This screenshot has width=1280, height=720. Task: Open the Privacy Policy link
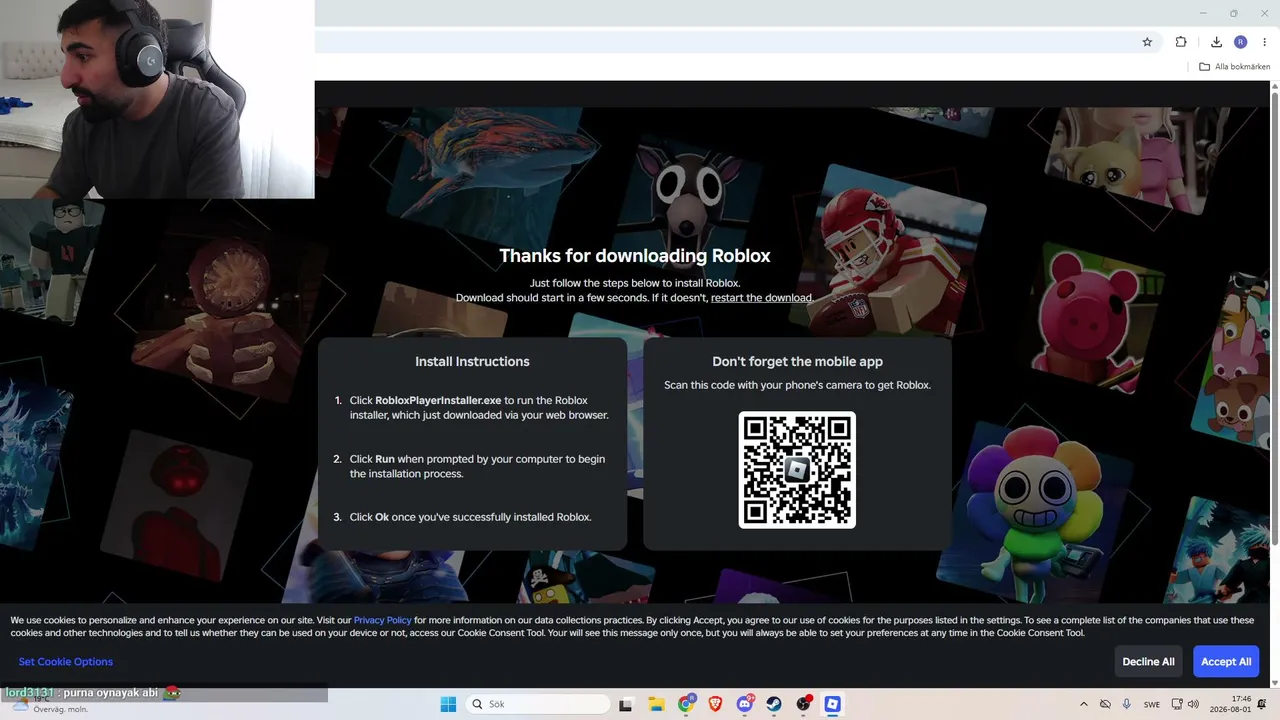point(382,620)
